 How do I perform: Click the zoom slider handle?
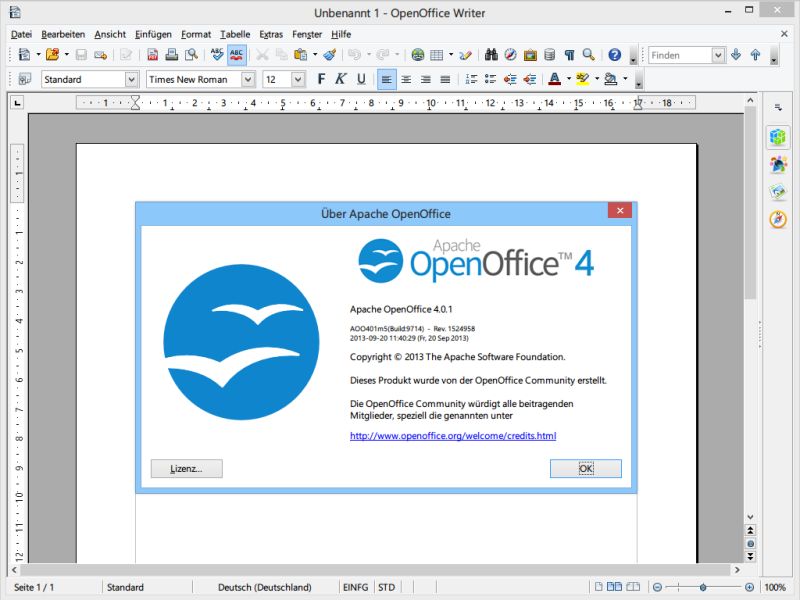click(x=703, y=587)
